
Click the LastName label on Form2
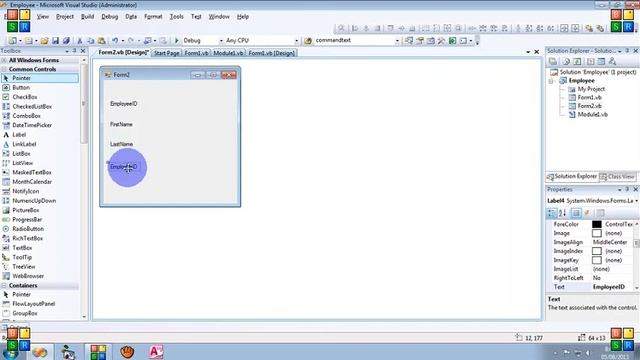(121, 144)
